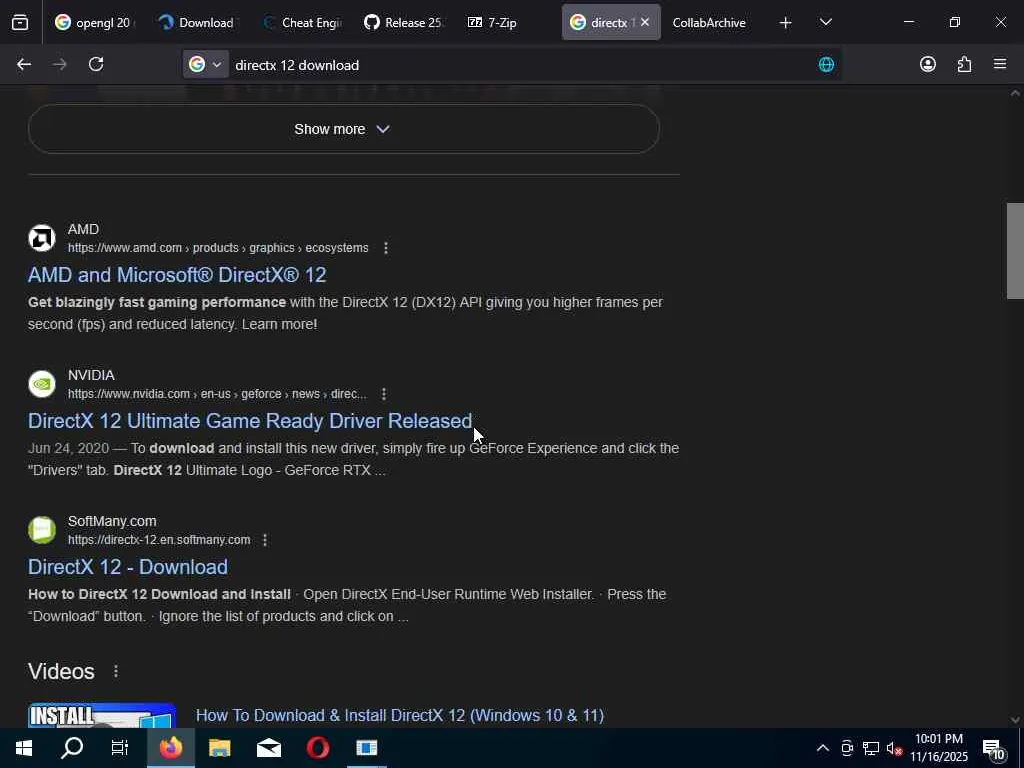
Task: Open the Mail app on taskbar
Action: click(x=268, y=748)
